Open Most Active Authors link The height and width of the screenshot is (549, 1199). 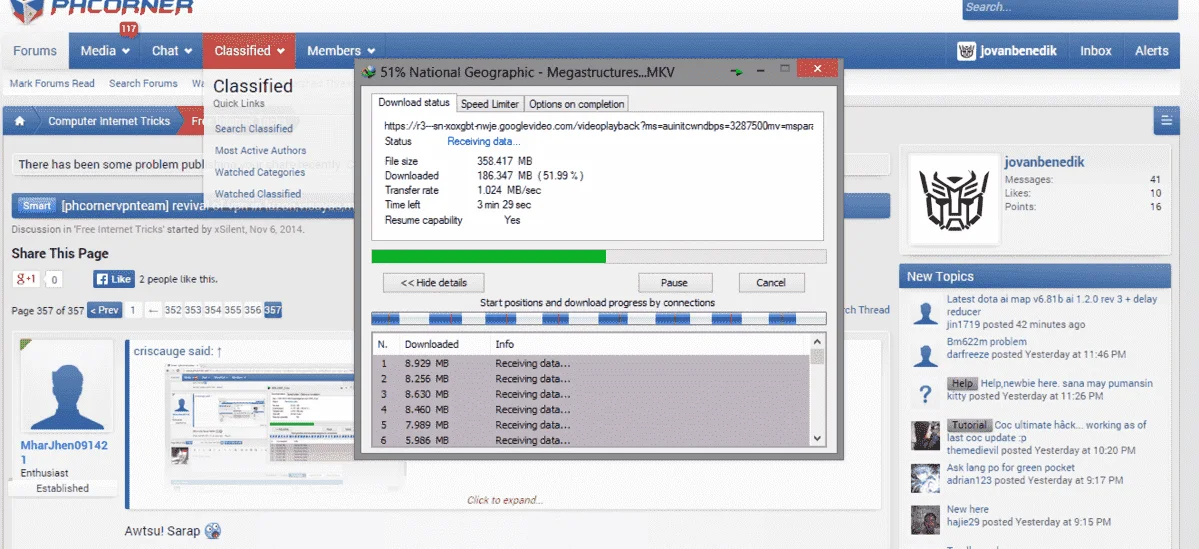[261, 151]
